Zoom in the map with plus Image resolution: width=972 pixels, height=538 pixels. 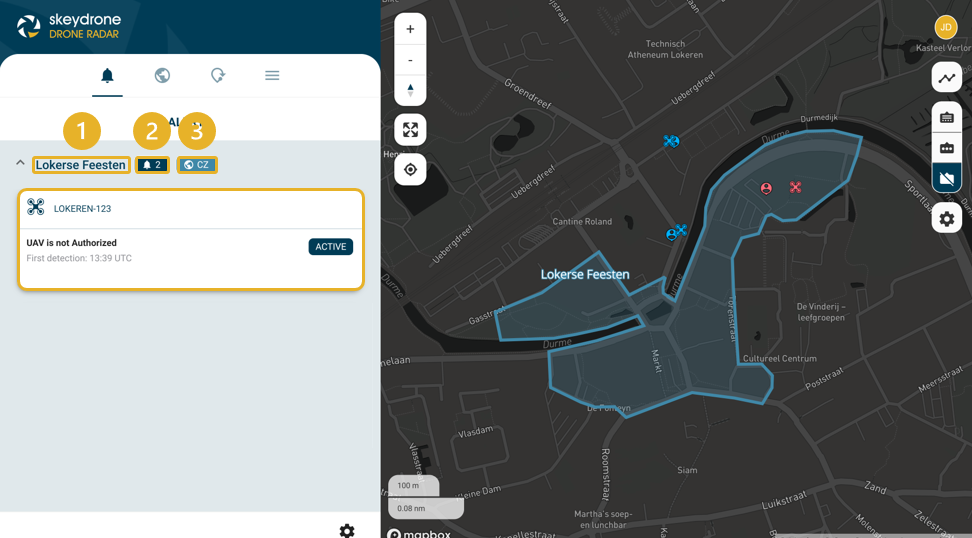click(410, 29)
